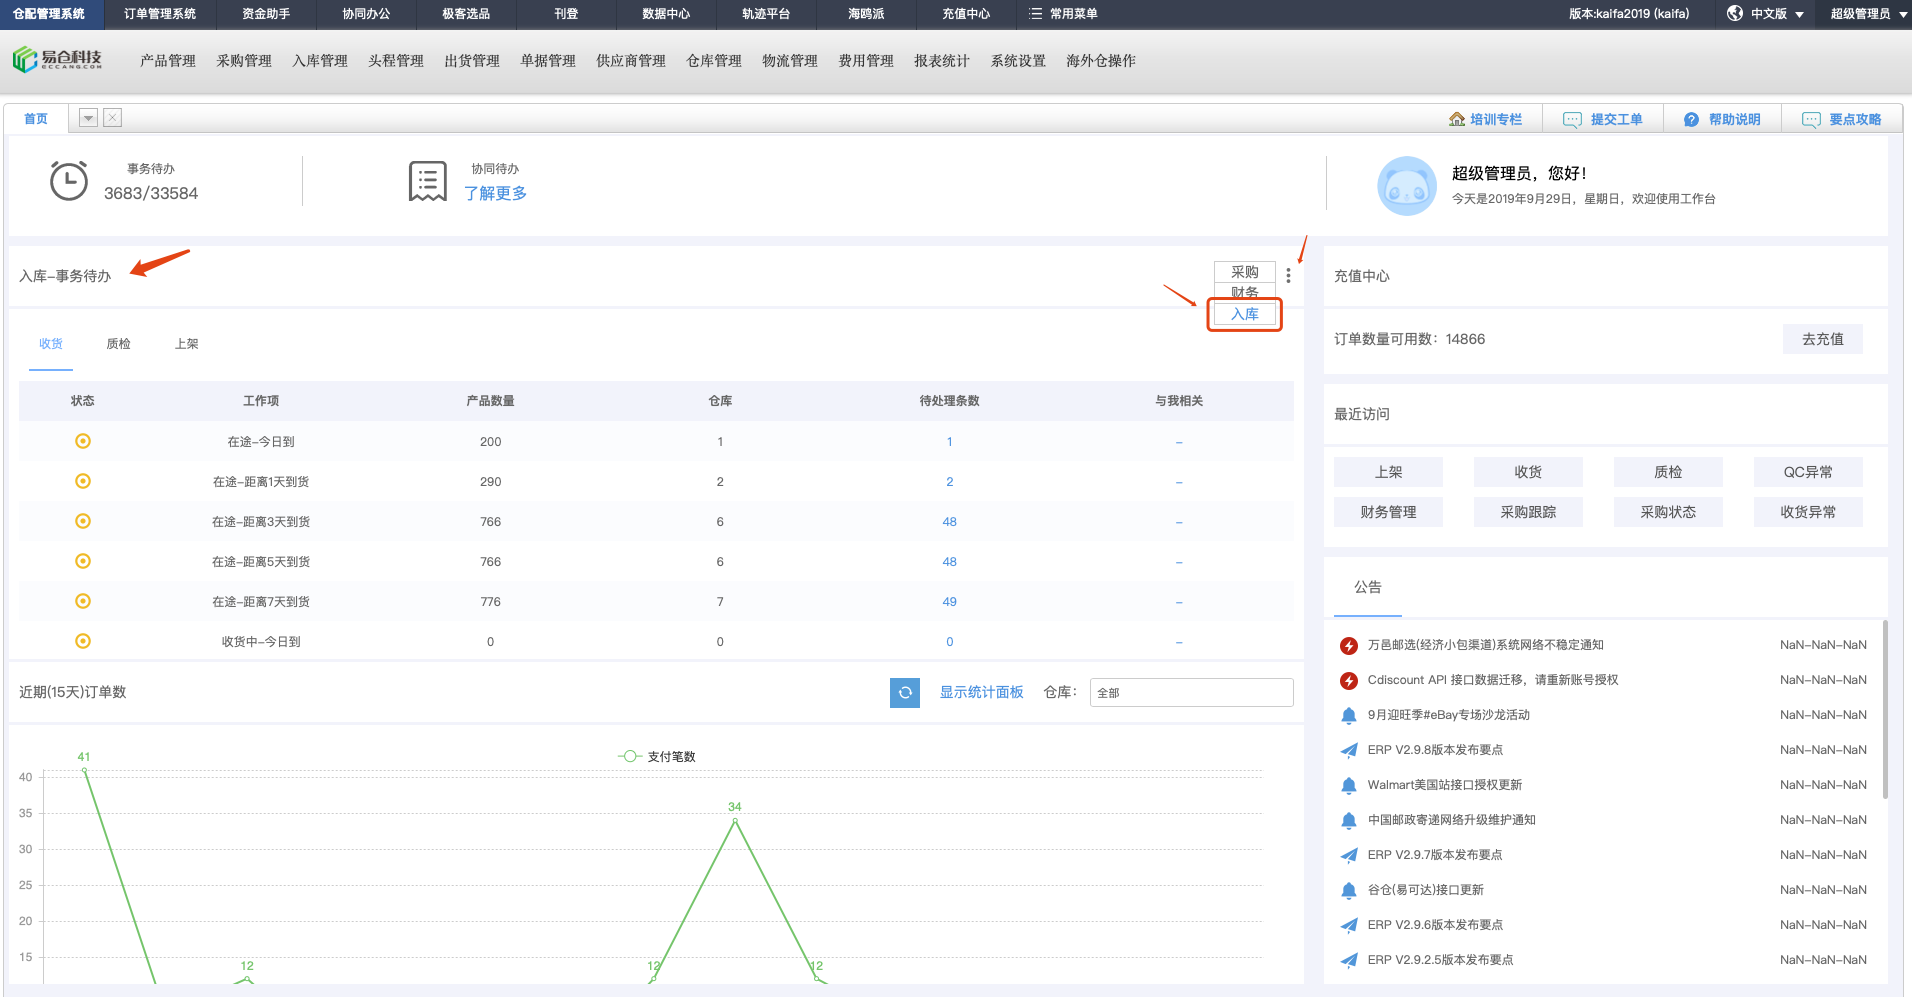1912x997 pixels.
Task: Open the vertical three-dot menu near 入库 panel
Action: [1288, 275]
